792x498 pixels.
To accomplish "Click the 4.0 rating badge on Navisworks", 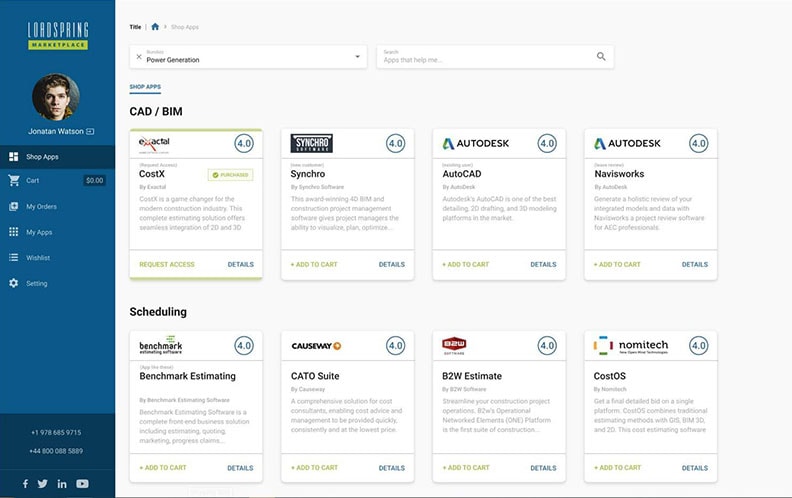I will coord(699,143).
